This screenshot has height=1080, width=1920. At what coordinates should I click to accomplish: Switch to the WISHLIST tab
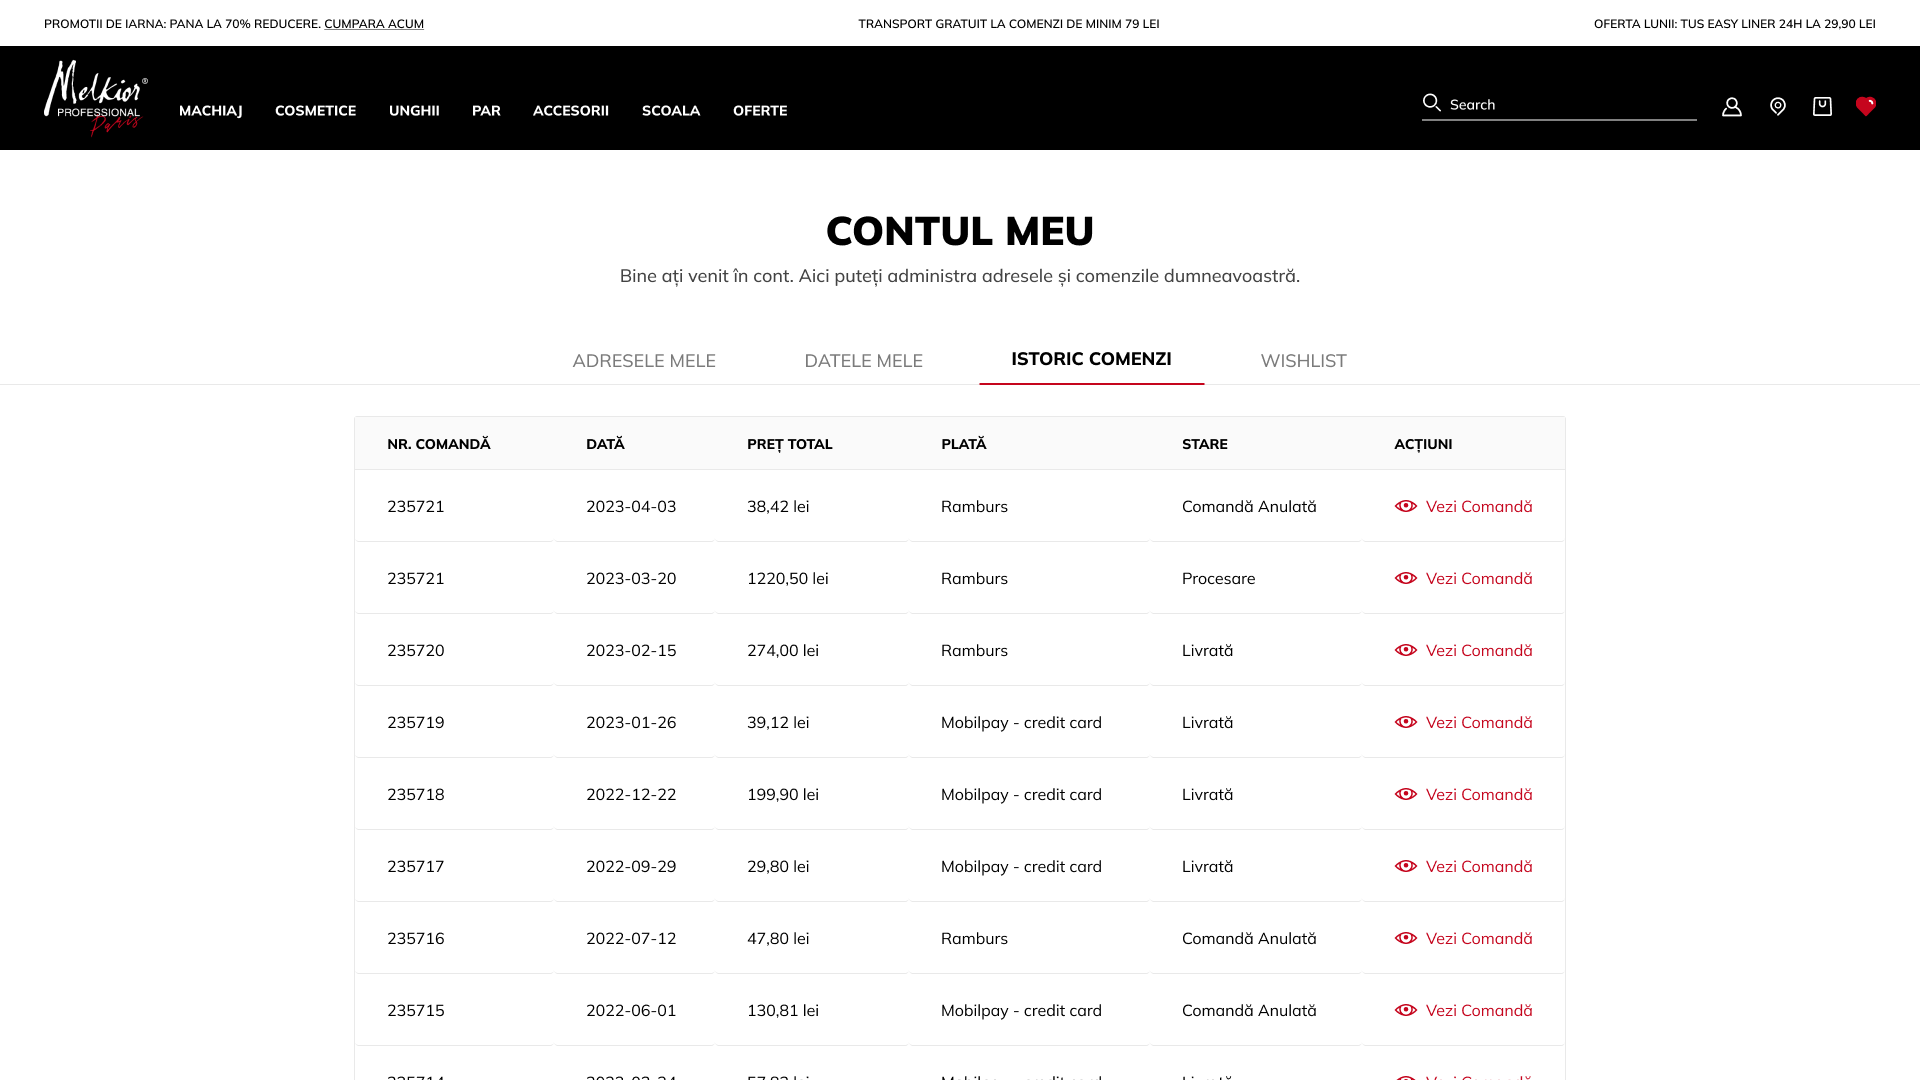click(1303, 360)
